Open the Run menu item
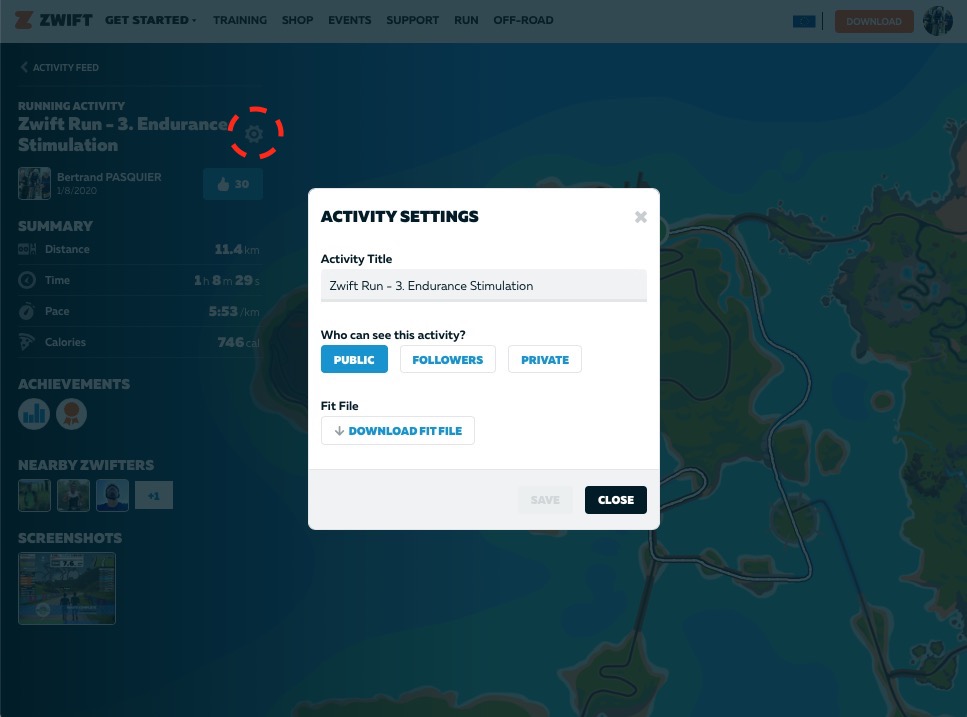This screenshot has width=967, height=717. (x=466, y=20)
